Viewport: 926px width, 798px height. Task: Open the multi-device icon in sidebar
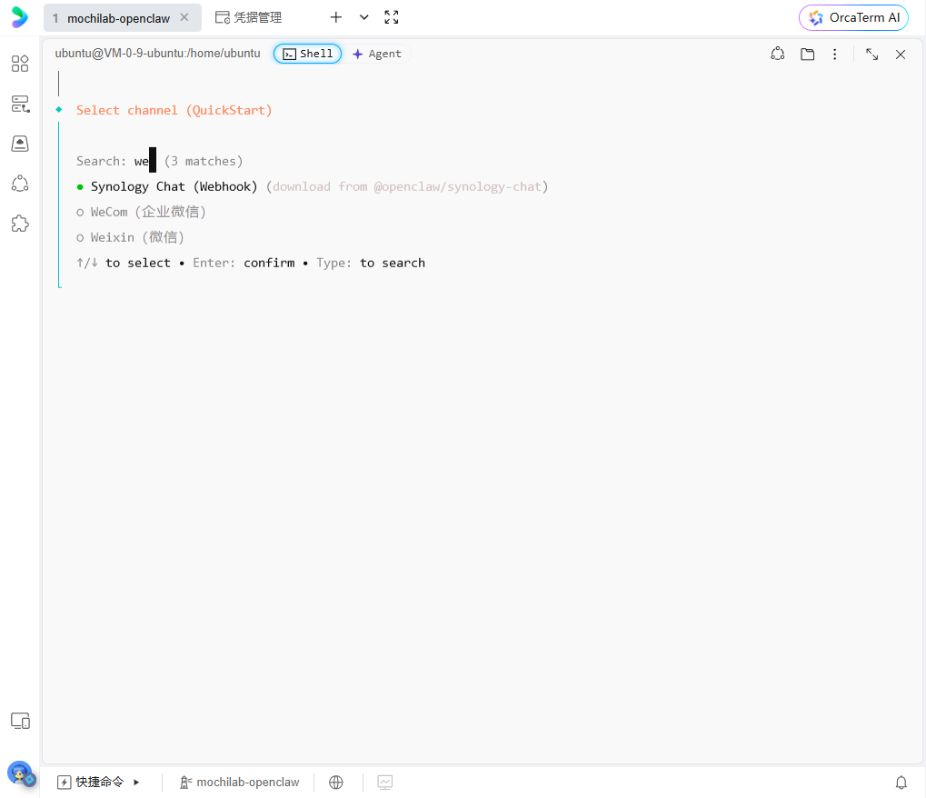click(20, 721)
